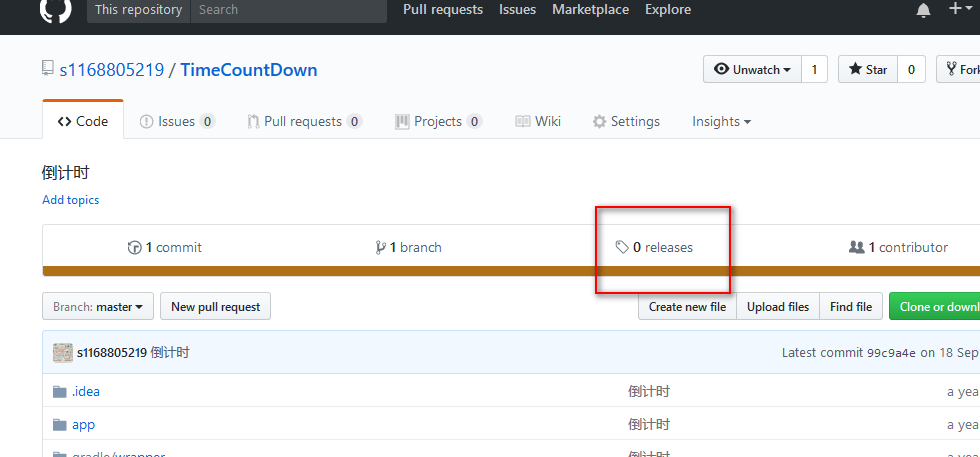980x457 pixels.
Task: Select the Code tab
Action: pyautogui.click(x=83, y=121)
